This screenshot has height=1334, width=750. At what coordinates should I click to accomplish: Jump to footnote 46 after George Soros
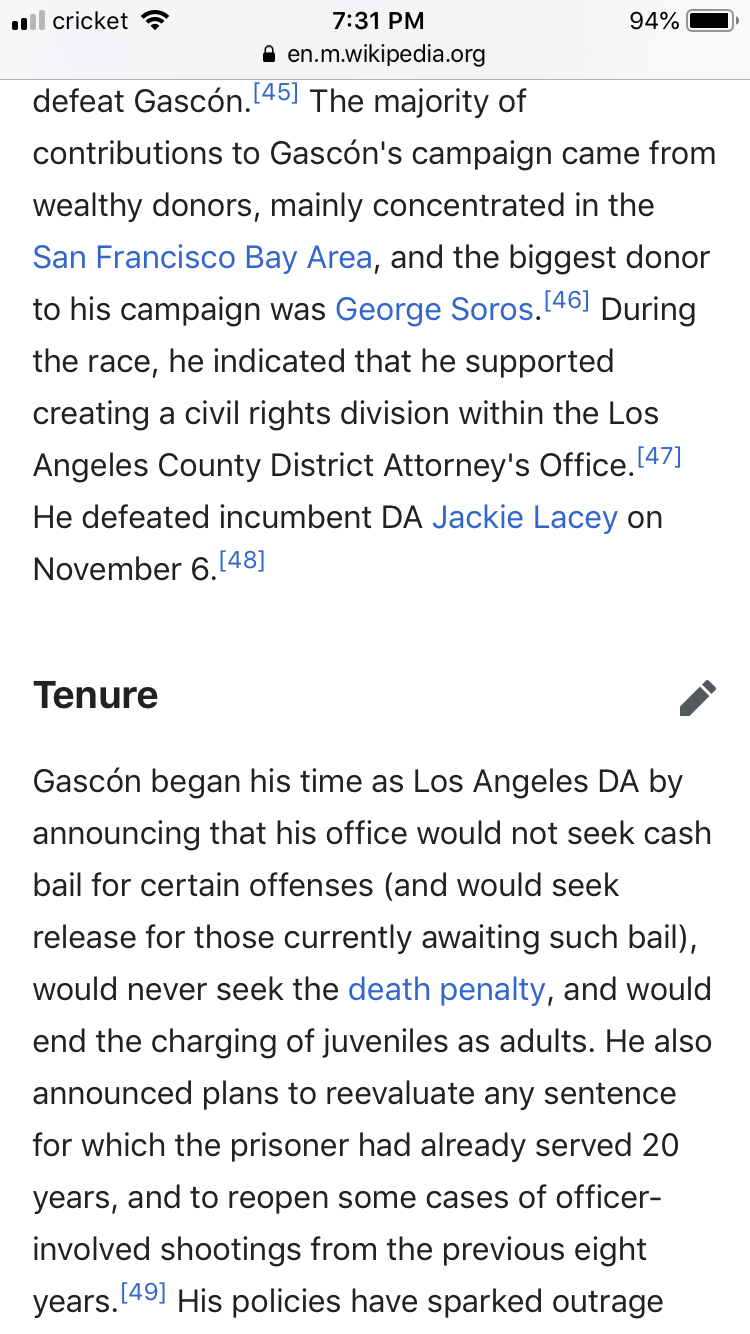pos(566,302)
